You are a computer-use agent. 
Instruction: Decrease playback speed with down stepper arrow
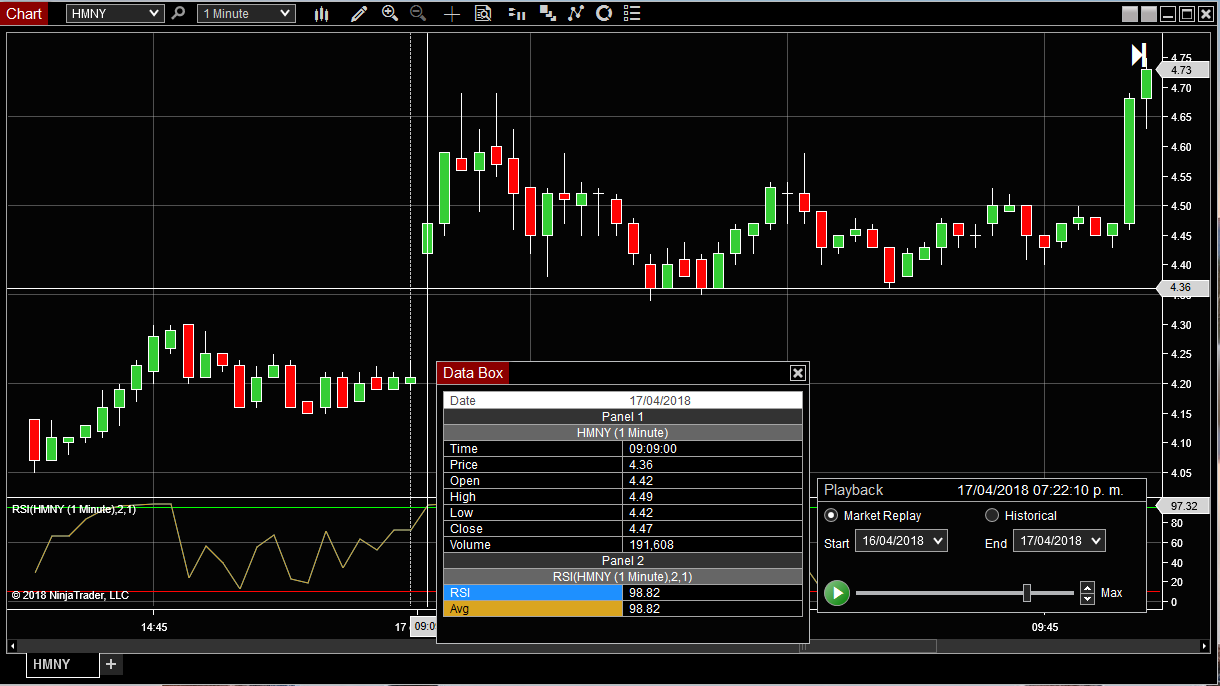(1088, 599)
